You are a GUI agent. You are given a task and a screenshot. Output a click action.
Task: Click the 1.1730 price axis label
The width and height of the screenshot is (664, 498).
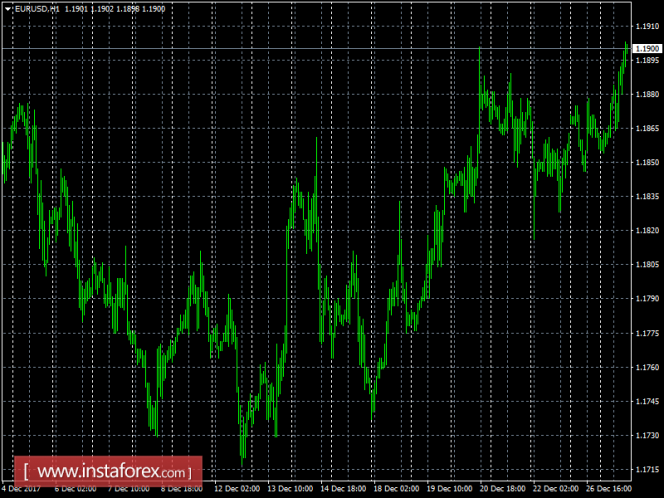click(x=647, y=435)
